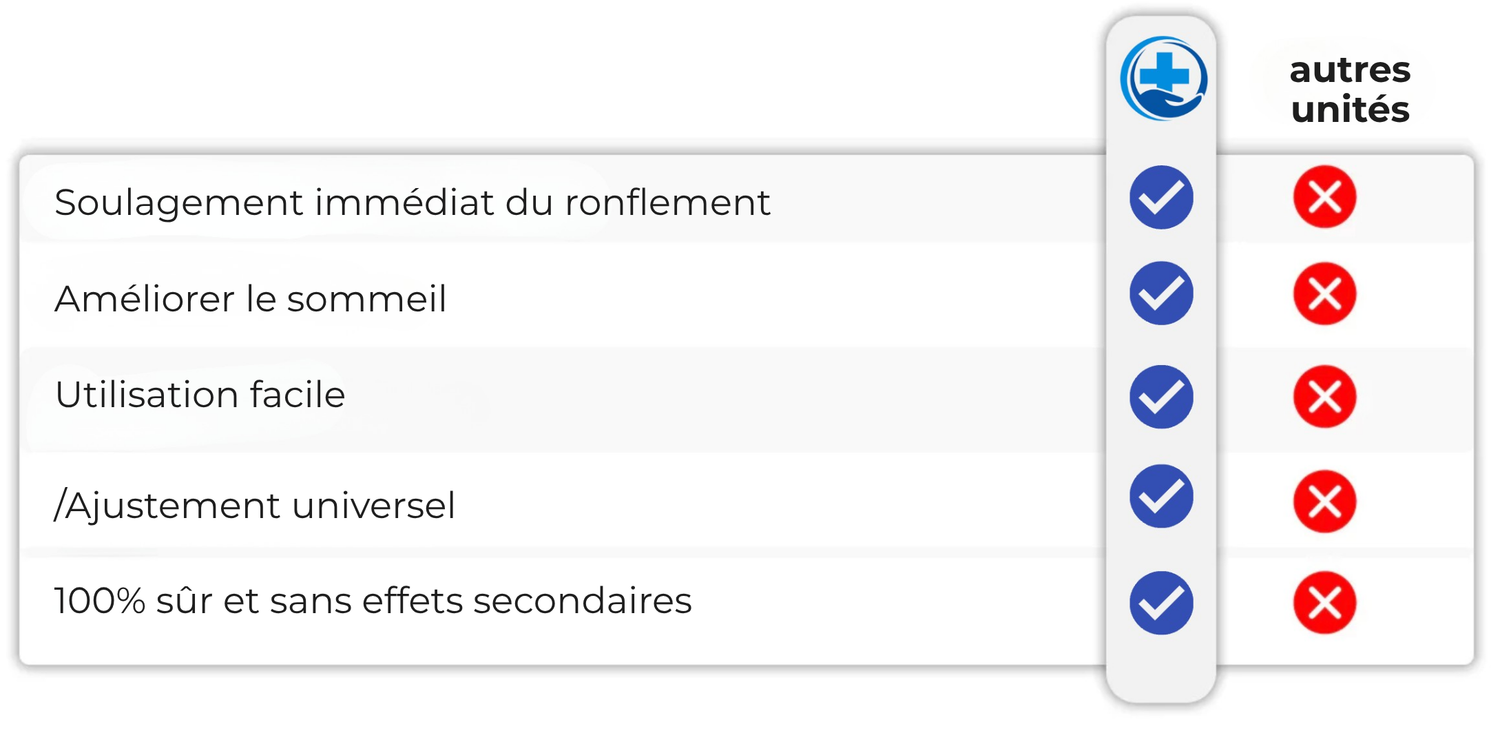
Task: Click red X for Soulagement immédiat du ronflement
Action: [x=1324, y=197]
